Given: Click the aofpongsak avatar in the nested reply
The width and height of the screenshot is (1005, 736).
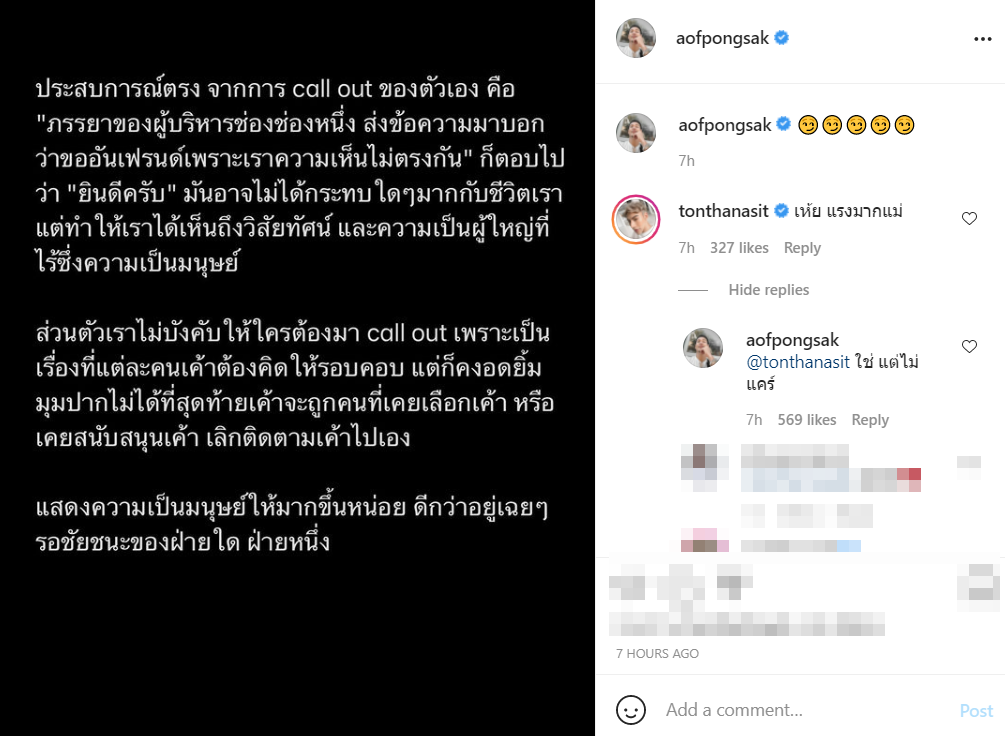Looking at the screenshot, I should tap(703, 347).
